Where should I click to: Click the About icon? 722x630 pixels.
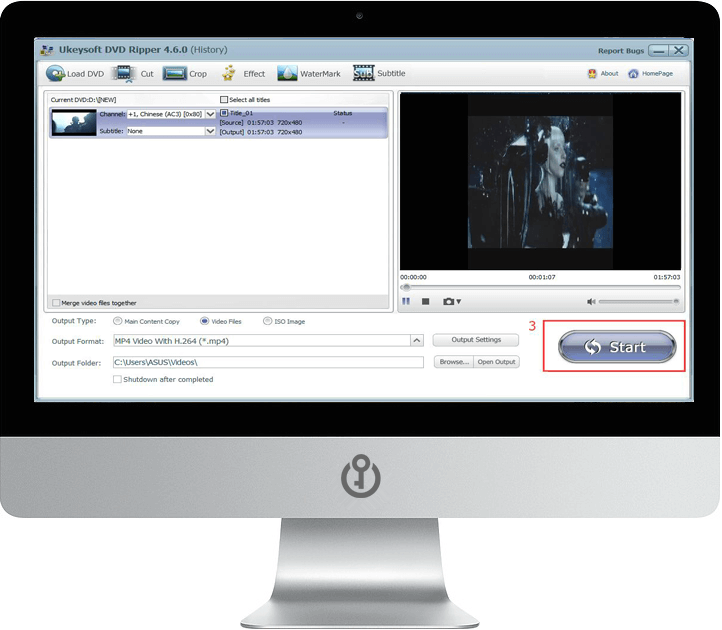[592, 74]
